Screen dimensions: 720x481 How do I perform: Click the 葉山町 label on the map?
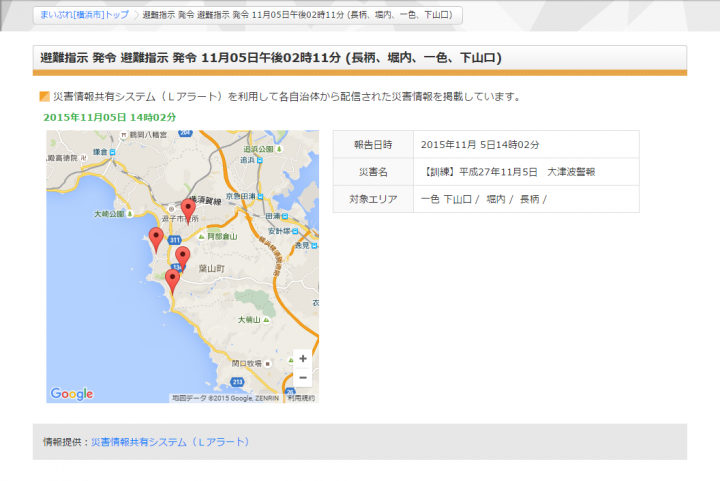[x=215, y=270]
